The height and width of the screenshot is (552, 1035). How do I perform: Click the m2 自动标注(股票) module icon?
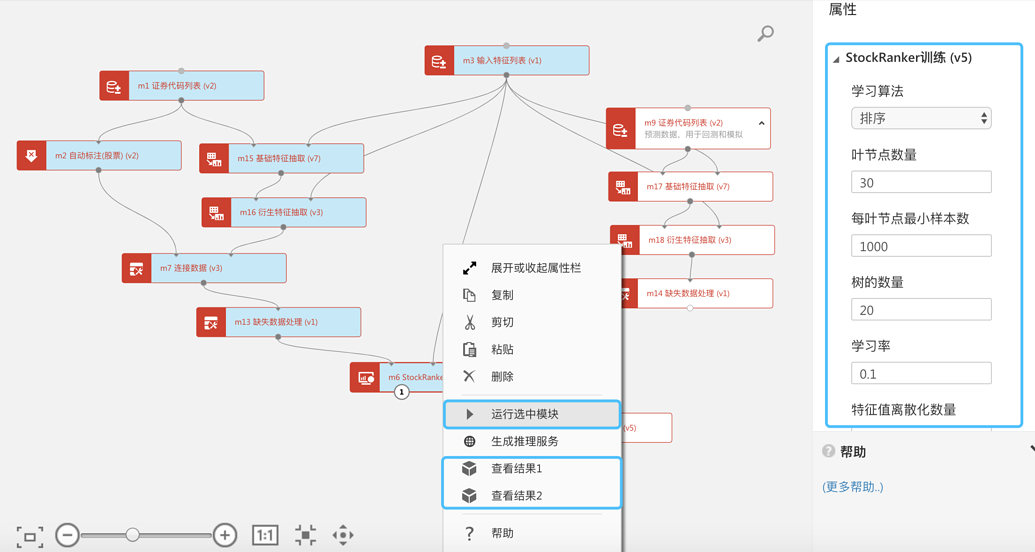click(31, 156)
